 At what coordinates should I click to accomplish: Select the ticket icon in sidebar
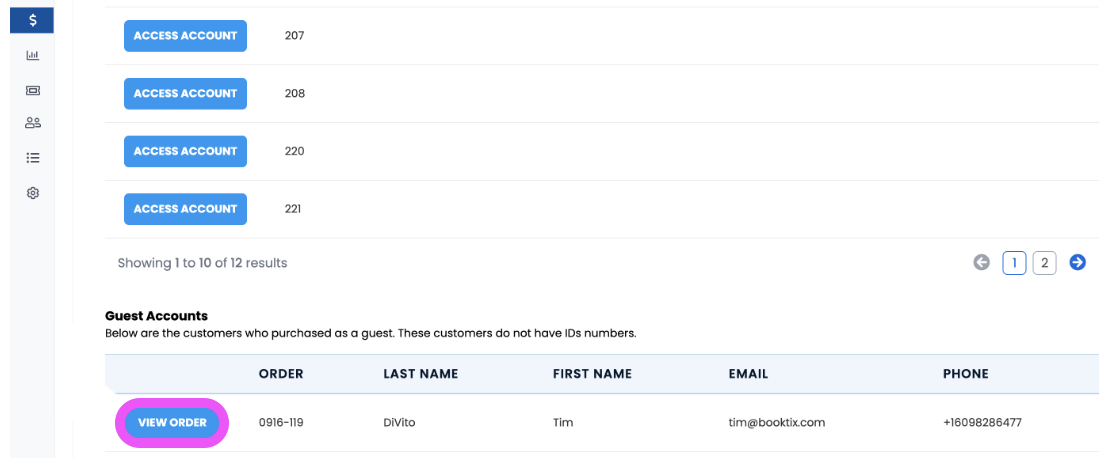pyautogui.click(x=32, y=90)
